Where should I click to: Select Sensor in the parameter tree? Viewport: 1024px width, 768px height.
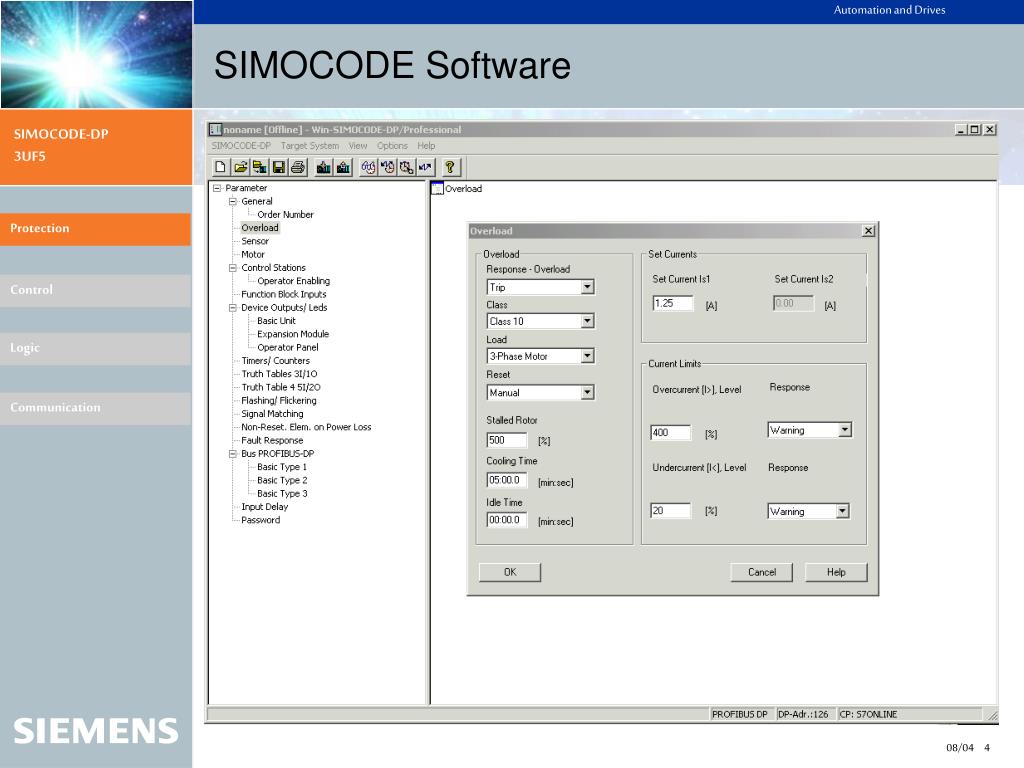coord(255,241)
